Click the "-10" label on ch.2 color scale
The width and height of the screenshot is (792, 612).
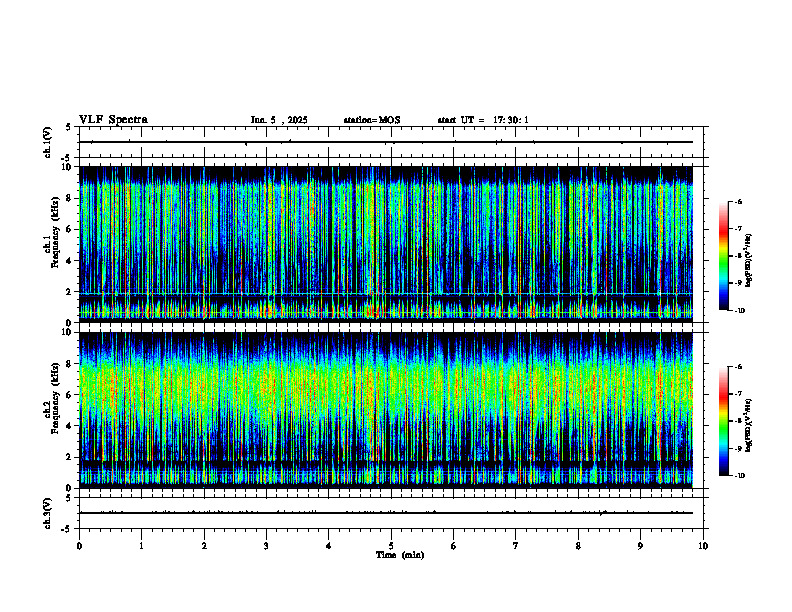coord(739,476)
